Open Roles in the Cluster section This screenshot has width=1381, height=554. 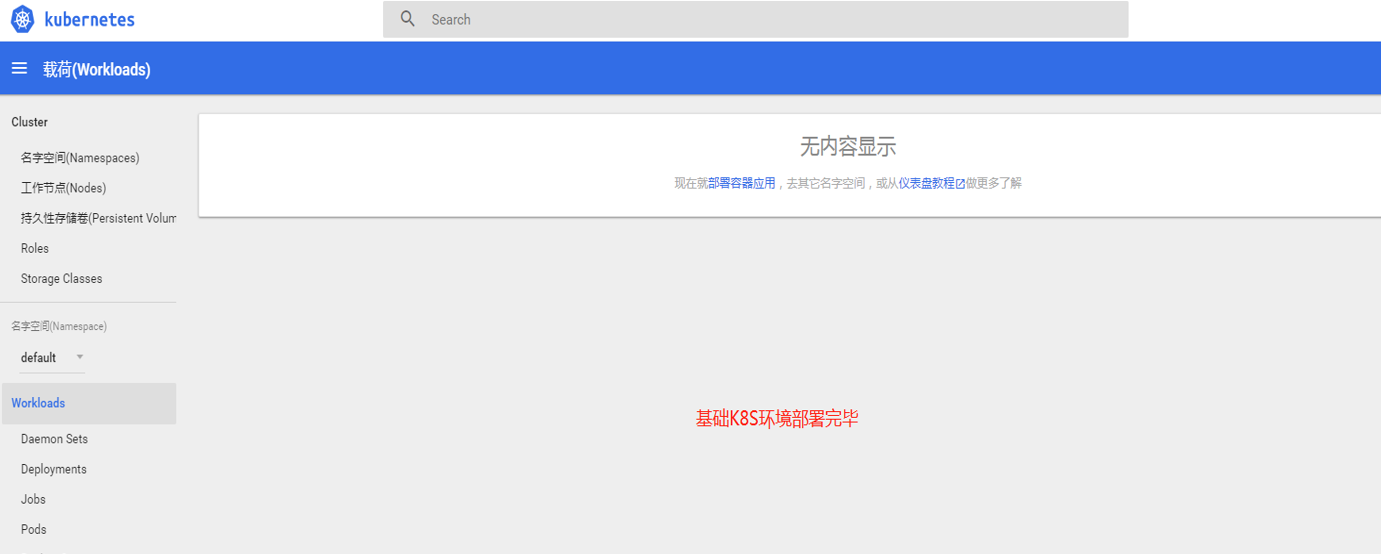[x=35, y=248]
